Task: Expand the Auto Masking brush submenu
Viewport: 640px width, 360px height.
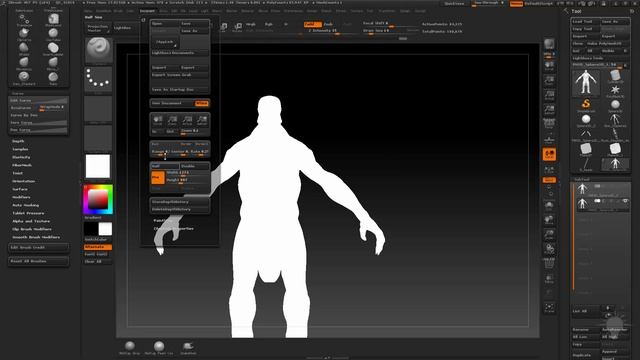Action: 26,205
